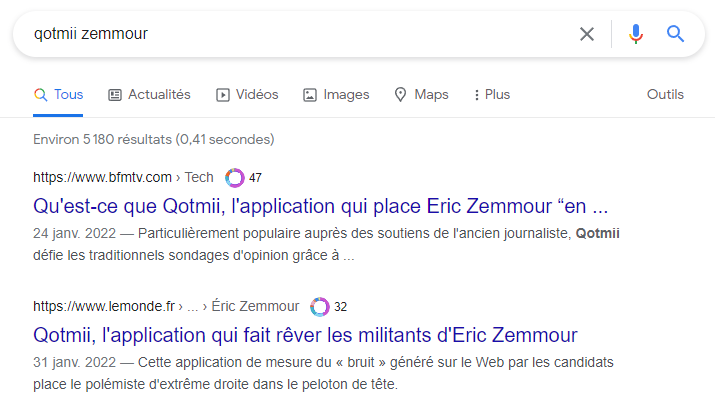
Task: Switch to the Tous tab
Action: pos(58,95)
